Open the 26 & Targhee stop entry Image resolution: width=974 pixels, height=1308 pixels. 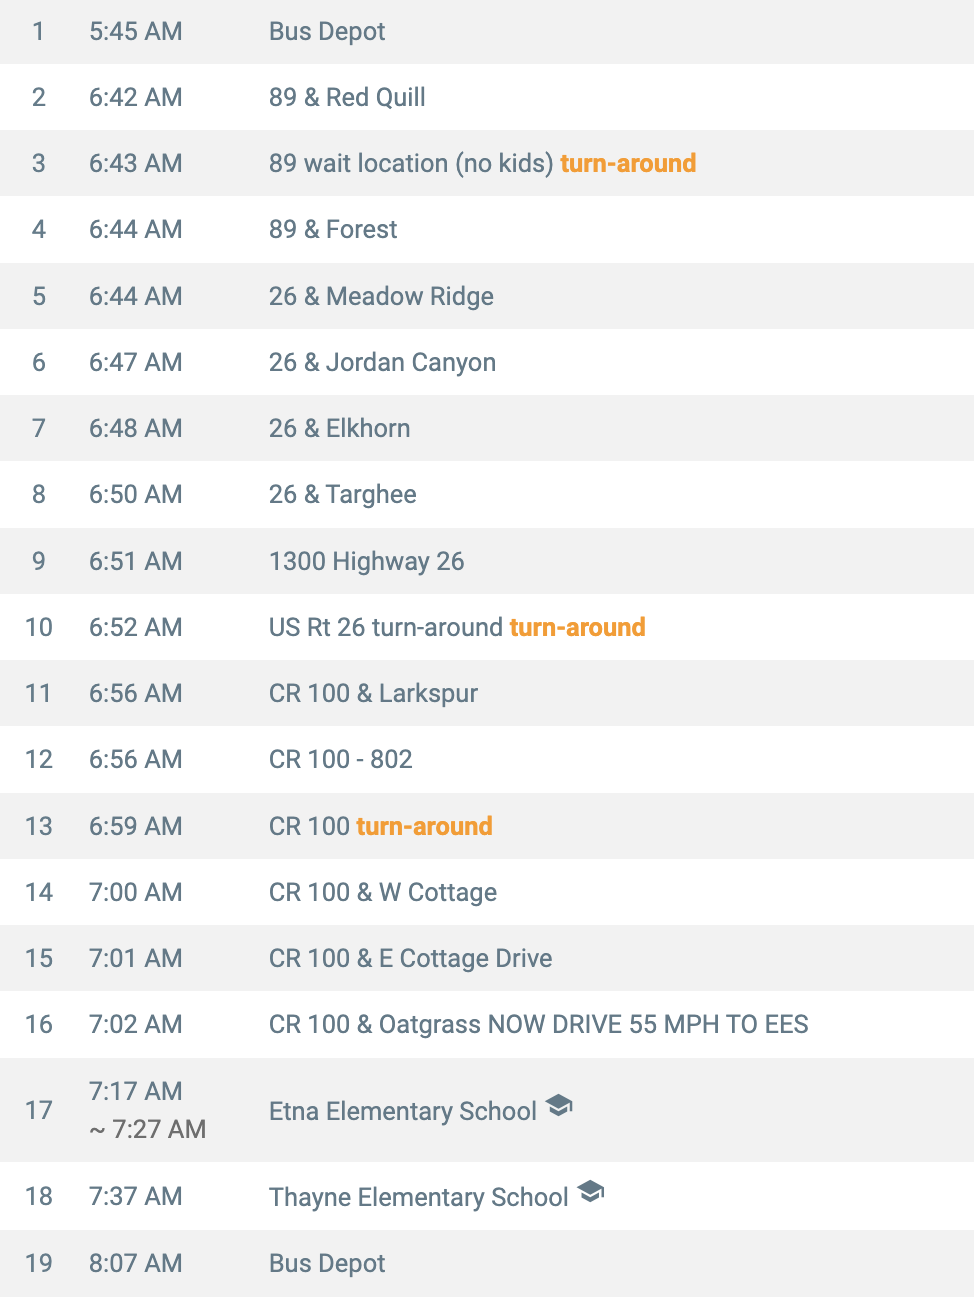tap(487, 494)
